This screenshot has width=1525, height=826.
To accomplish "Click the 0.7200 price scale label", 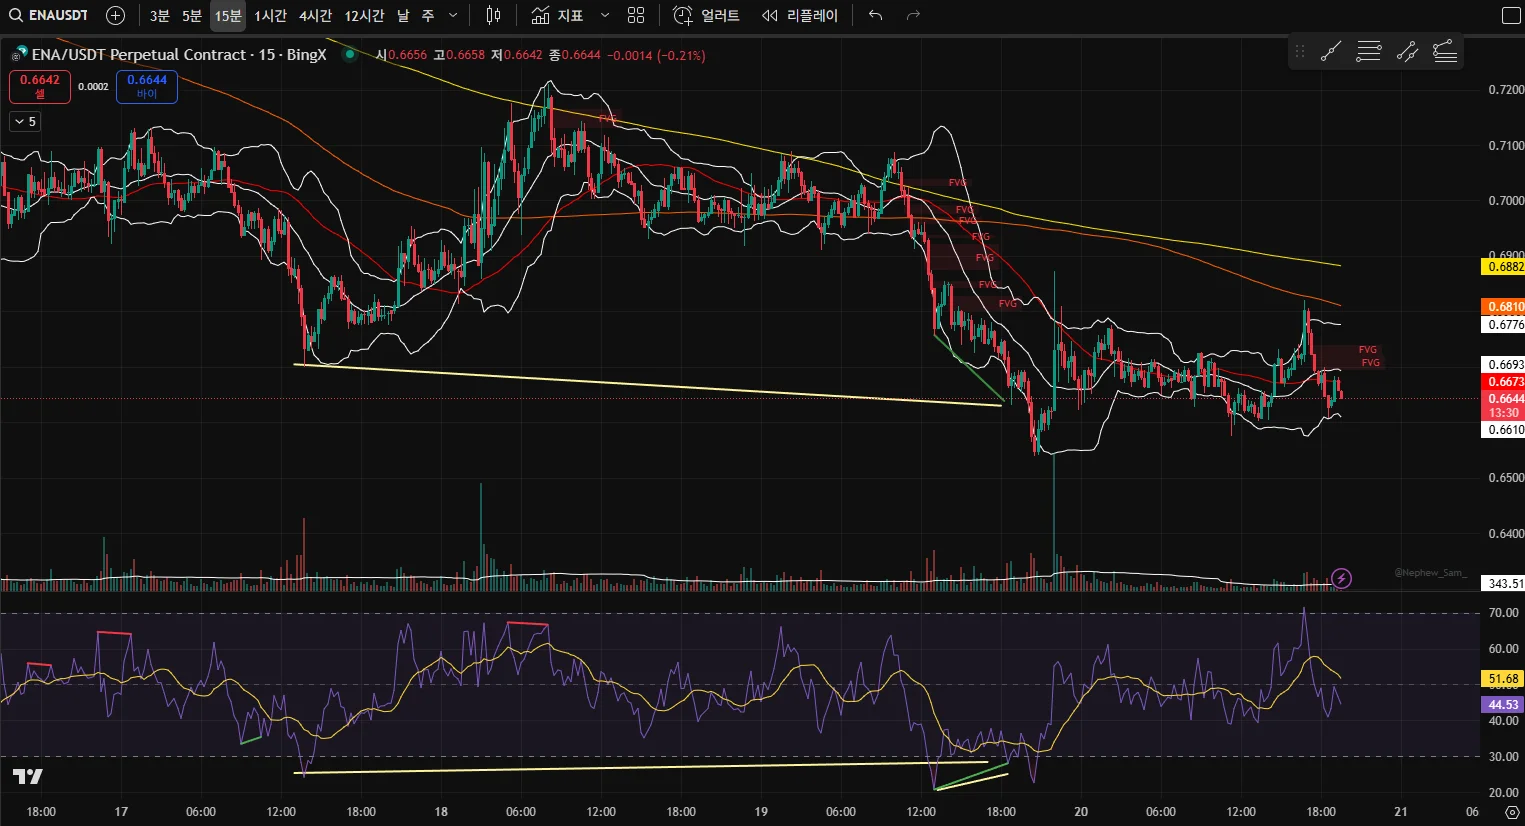I will 1505,90.
